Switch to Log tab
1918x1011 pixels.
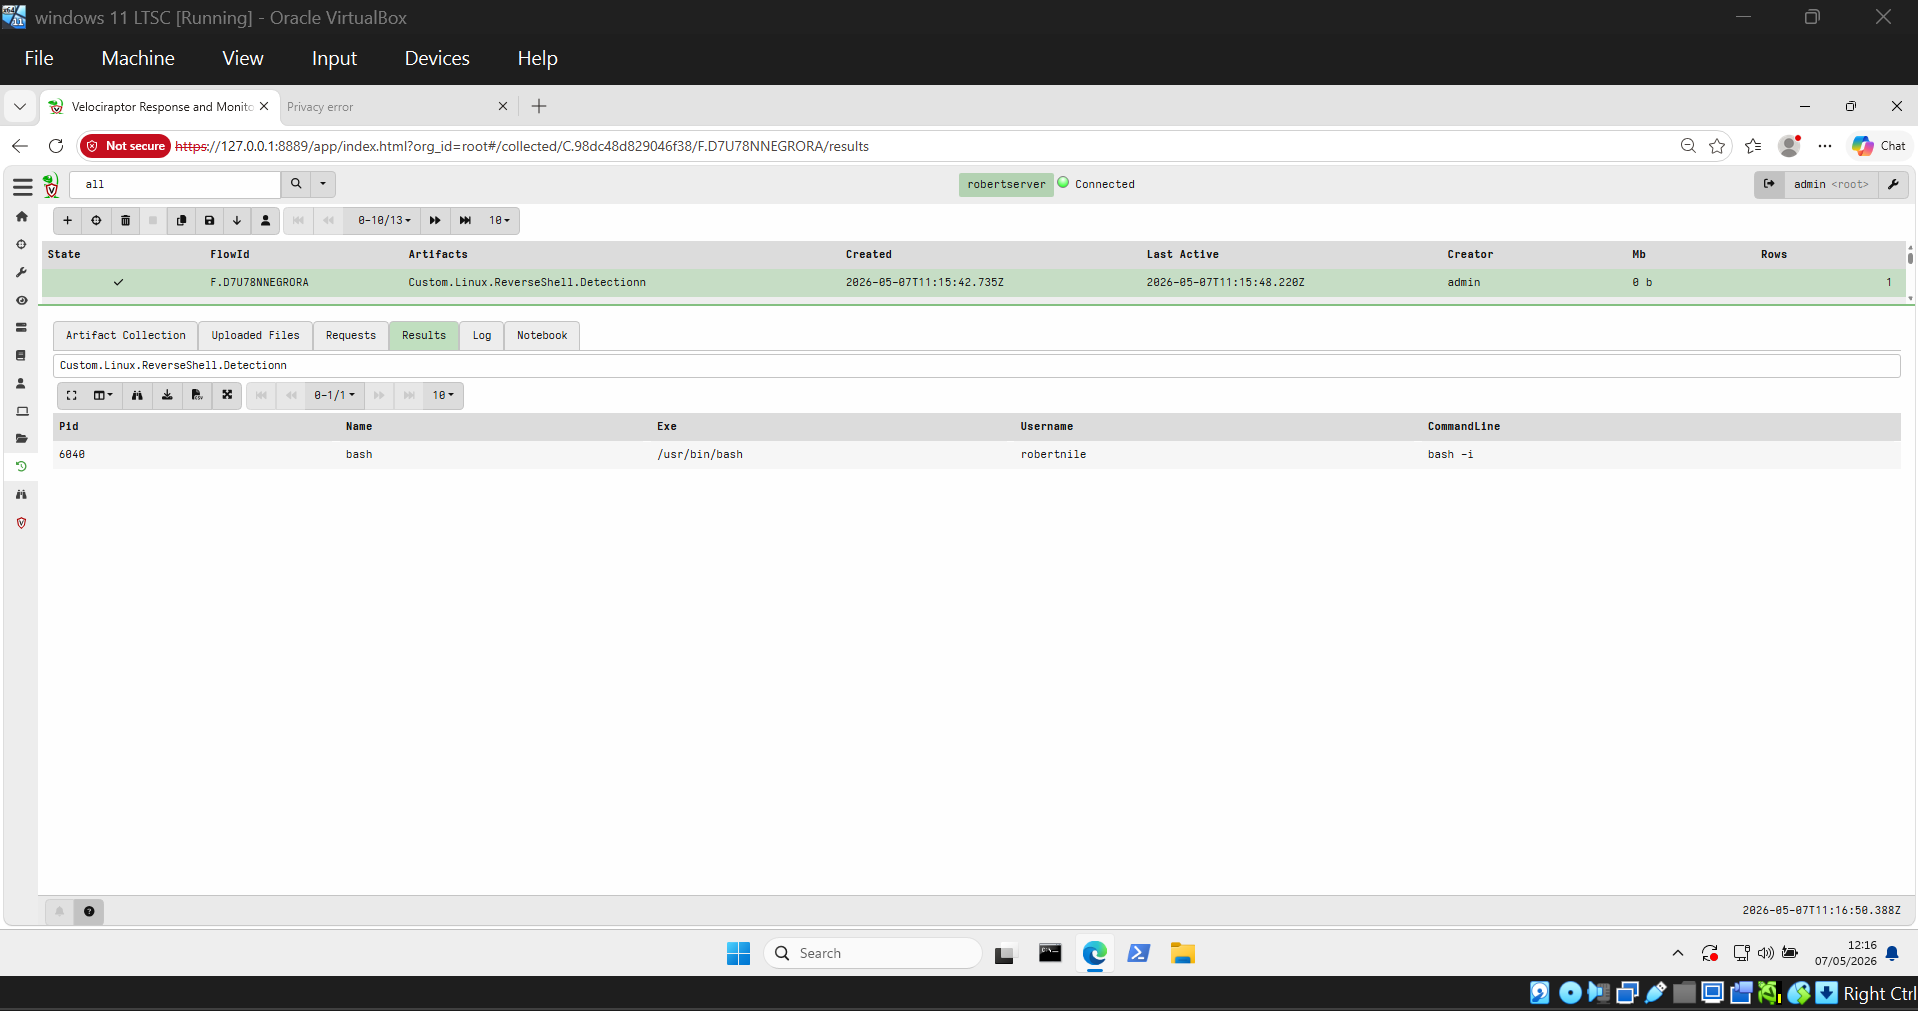tap(482, 335)
